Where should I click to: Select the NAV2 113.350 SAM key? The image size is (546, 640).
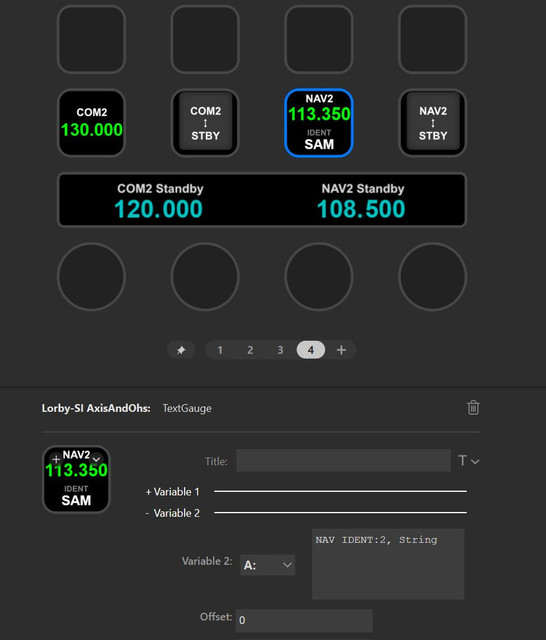319,122
